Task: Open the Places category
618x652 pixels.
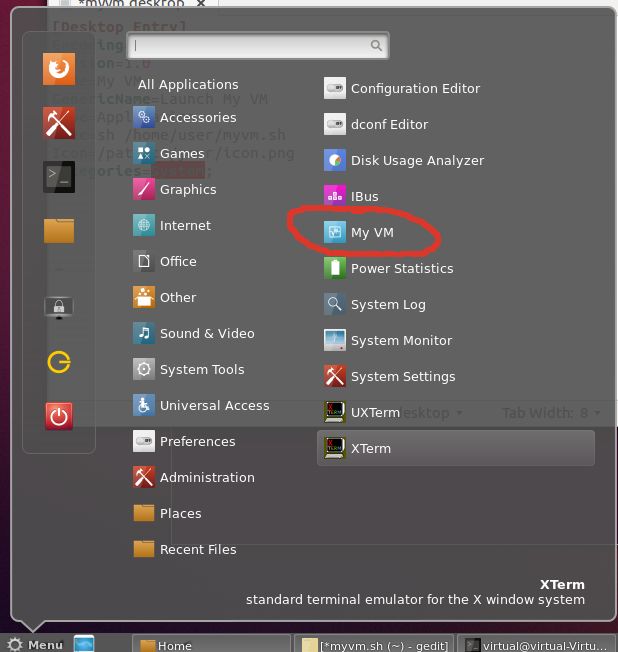Action: pyautogui.click(x=167, y=513)
